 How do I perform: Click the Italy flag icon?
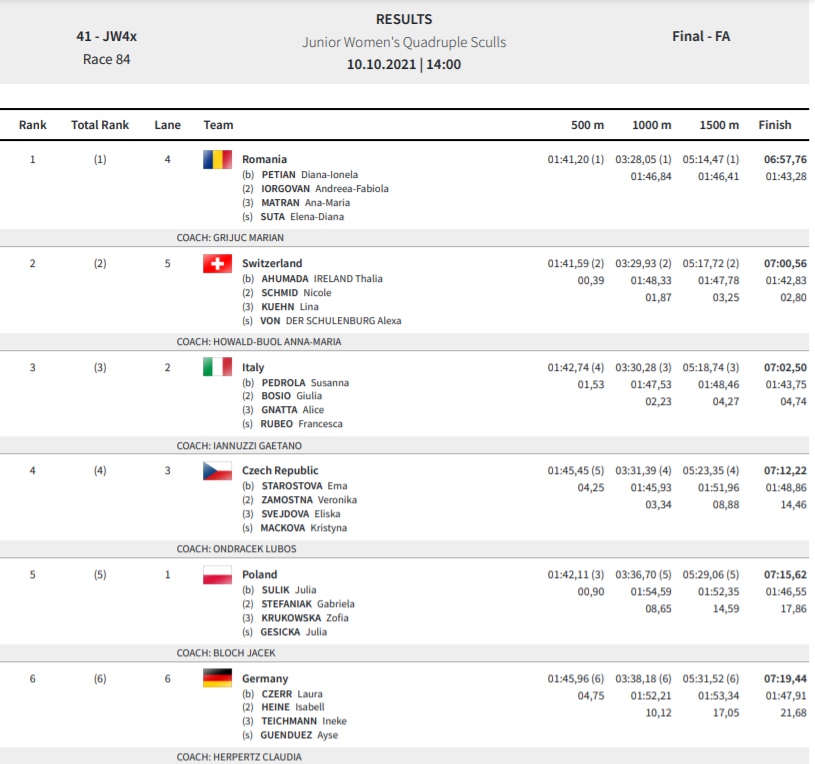click(x=217, y=367)
